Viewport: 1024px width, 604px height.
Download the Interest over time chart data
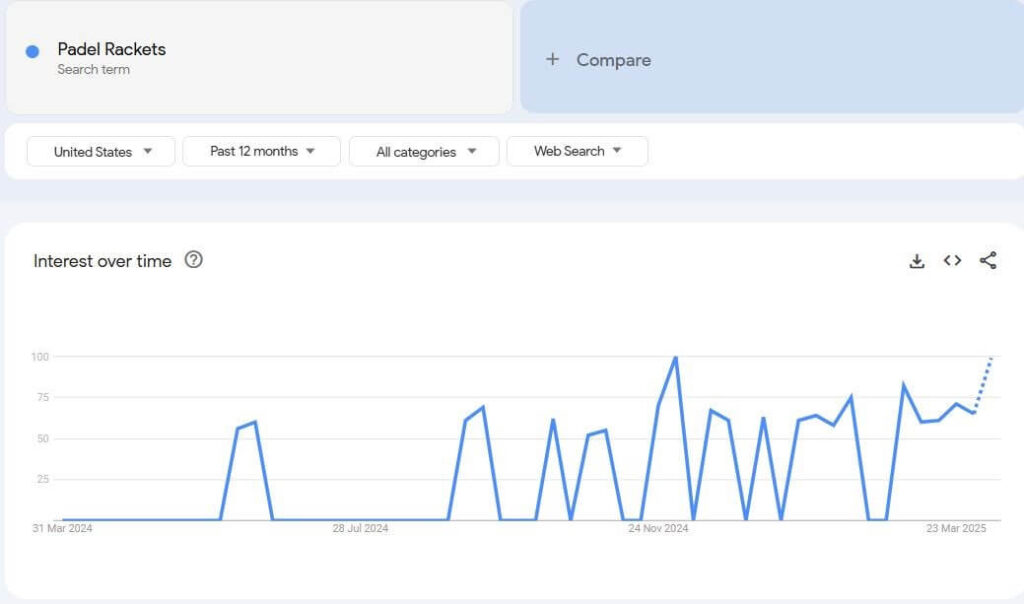tap(916, 261)
